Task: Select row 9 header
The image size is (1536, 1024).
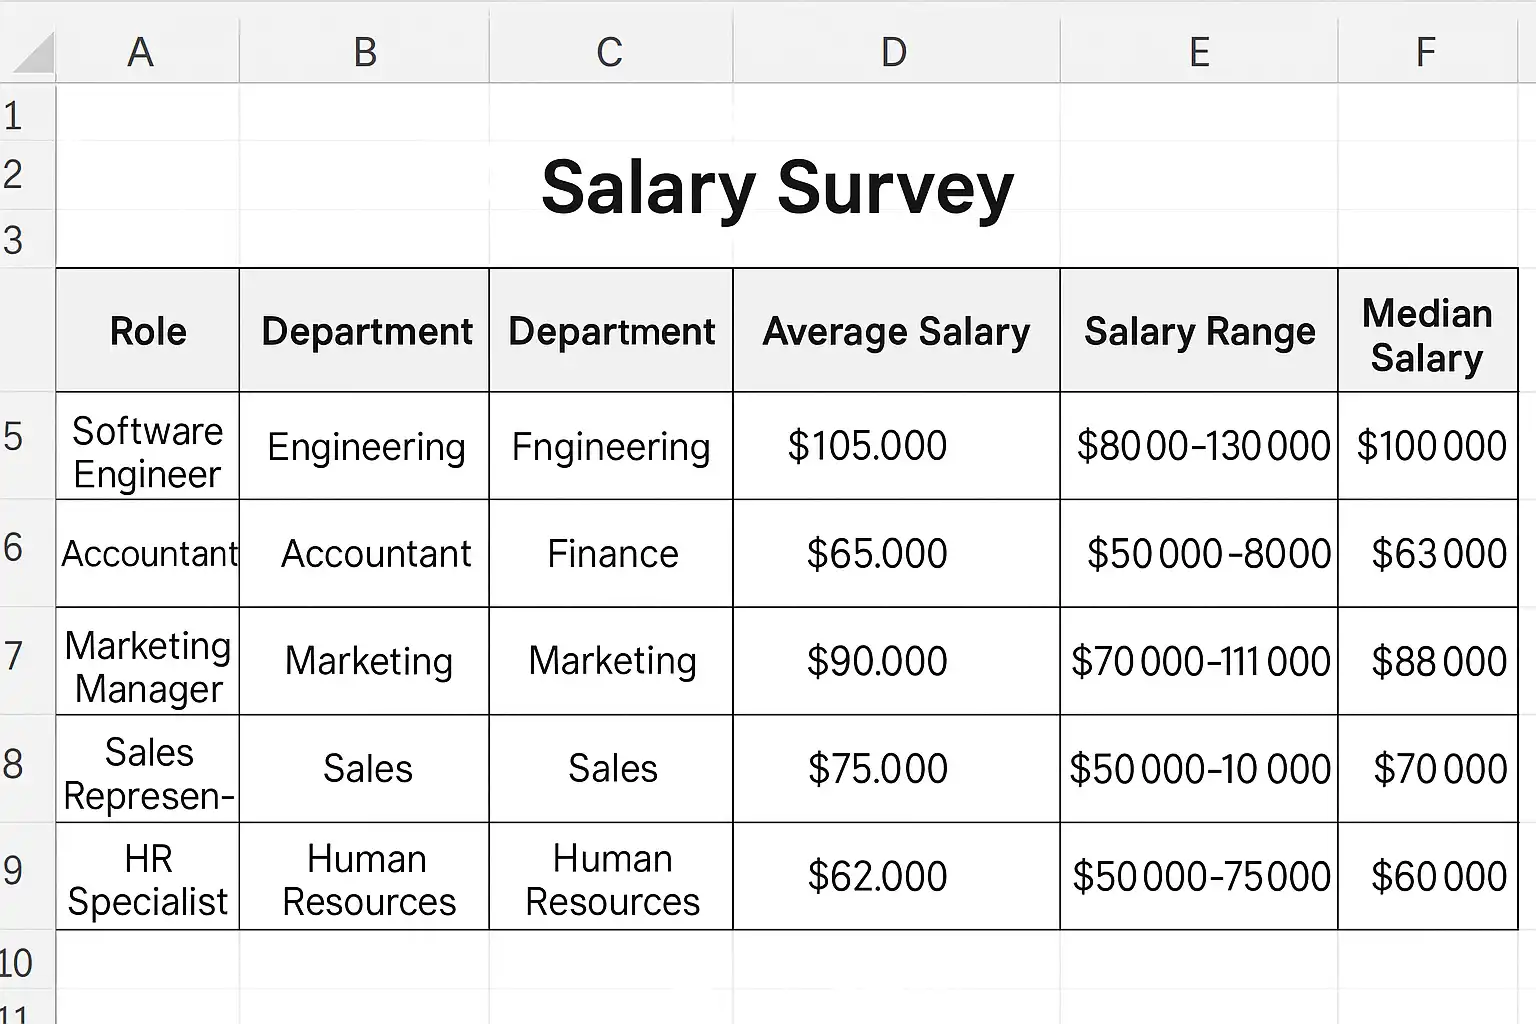Action: [x=14, y=871]
